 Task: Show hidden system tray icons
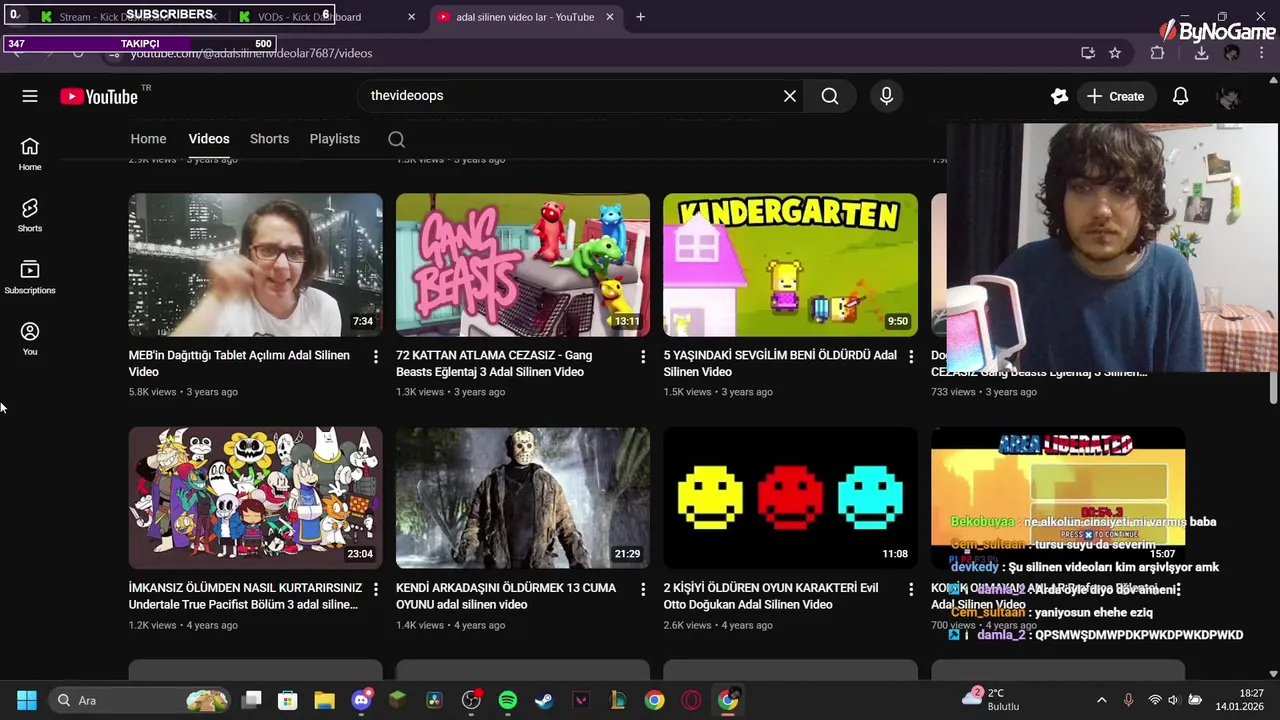(1102, 700)
